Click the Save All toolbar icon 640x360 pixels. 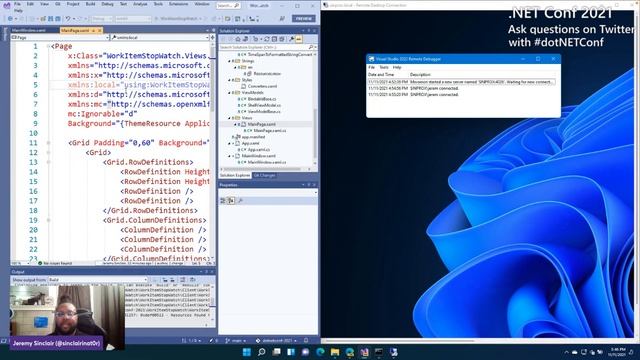pos(58,19)
